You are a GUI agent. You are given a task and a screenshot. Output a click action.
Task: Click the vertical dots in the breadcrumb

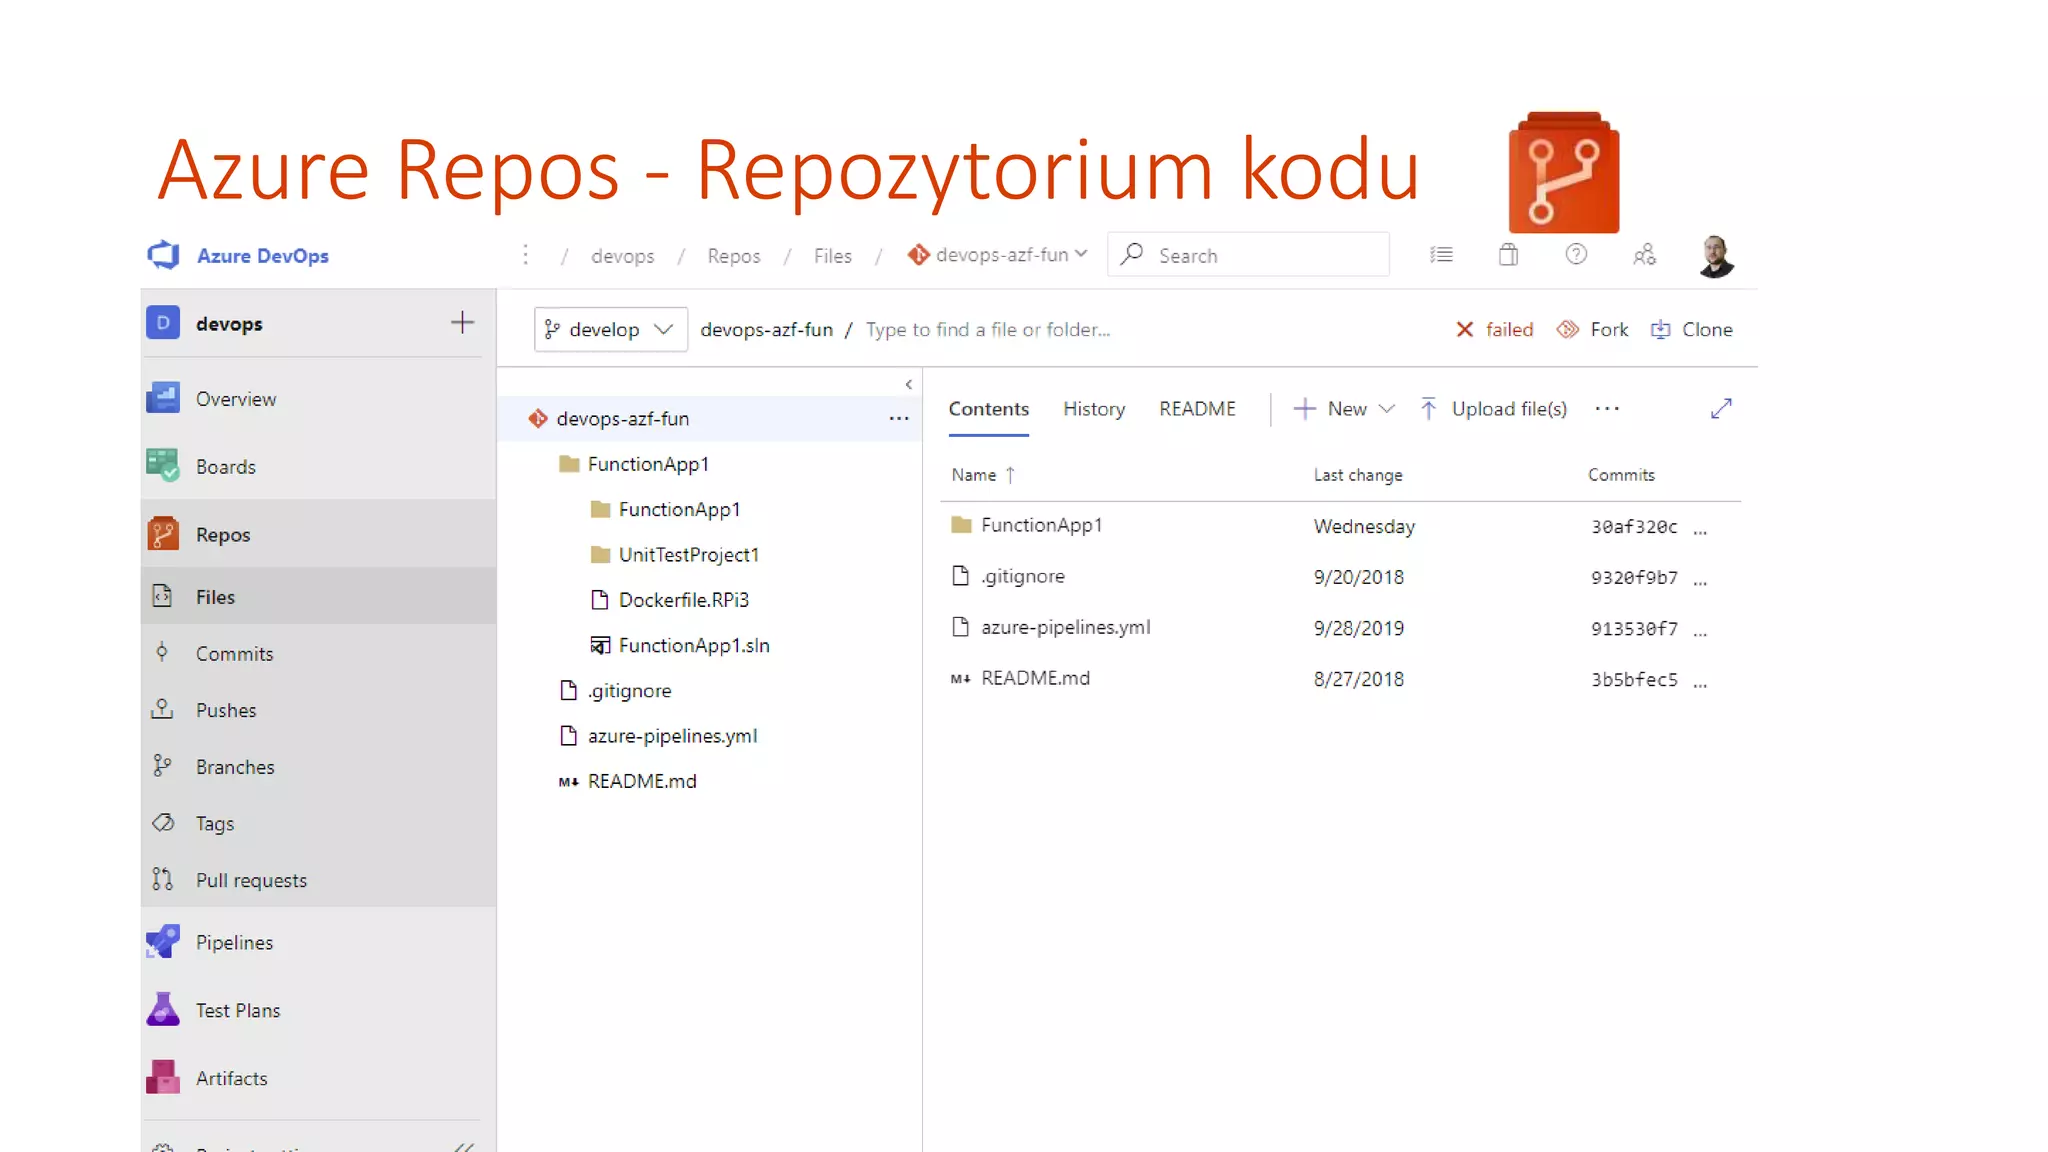click(525, 255)
